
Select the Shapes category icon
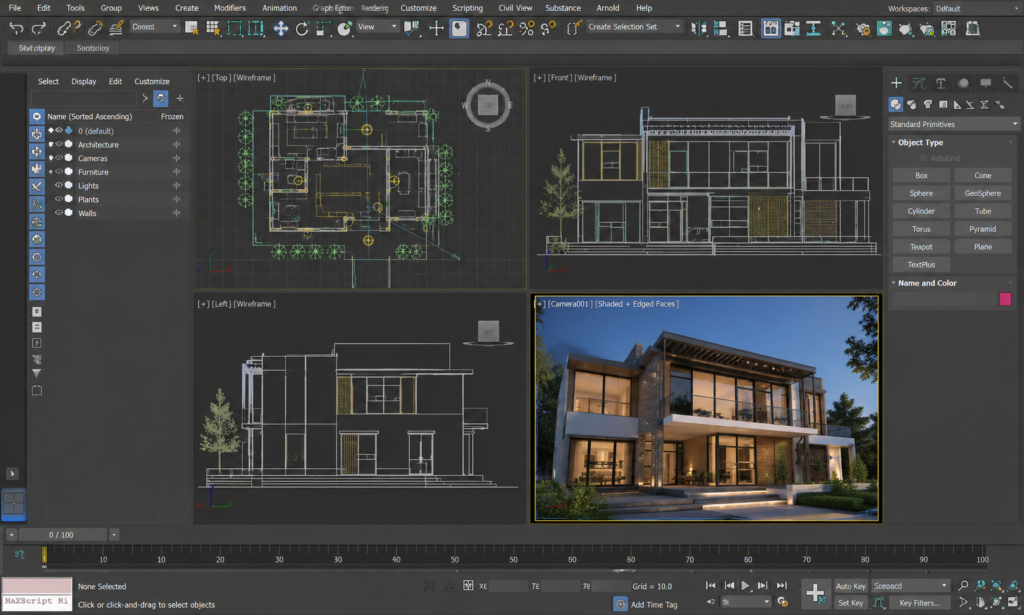(912, 104)
